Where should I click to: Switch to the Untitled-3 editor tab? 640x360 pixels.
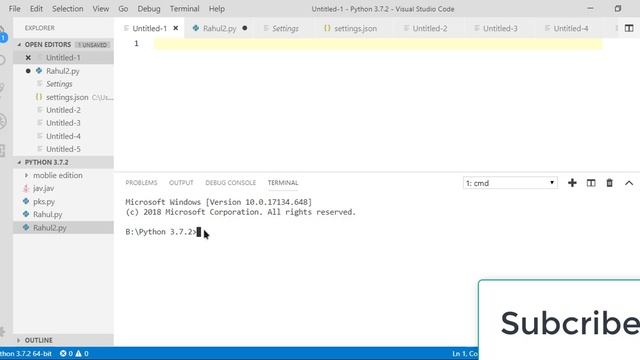coord(500,28)
